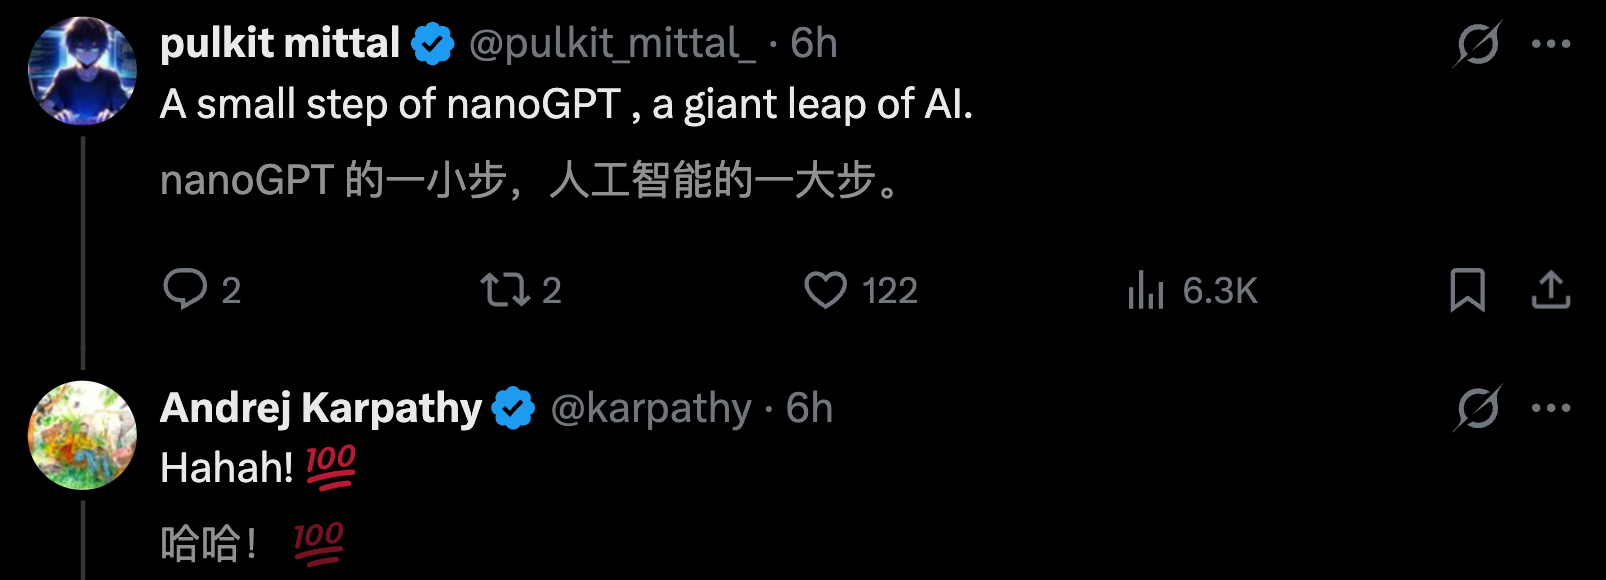Viewport: 1606px width, 580px height.
Task: Open the 6h timestamp on pulkit's tweet
Action: tap(814, 44)
